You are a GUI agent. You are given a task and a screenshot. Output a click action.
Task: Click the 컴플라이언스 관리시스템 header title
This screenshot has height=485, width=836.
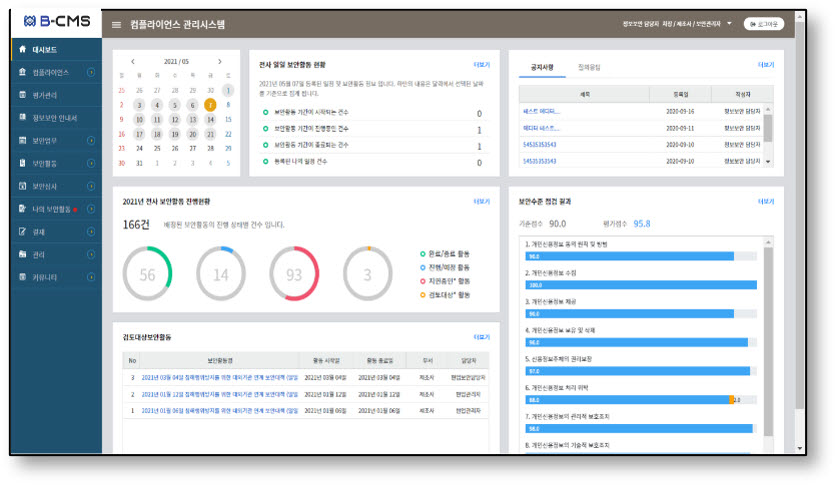click(x=178, y=25)
